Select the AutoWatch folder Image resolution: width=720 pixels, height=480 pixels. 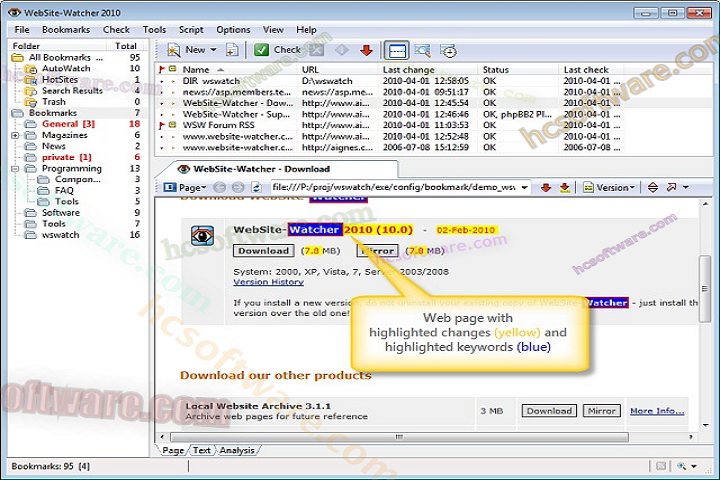[66, 68]
